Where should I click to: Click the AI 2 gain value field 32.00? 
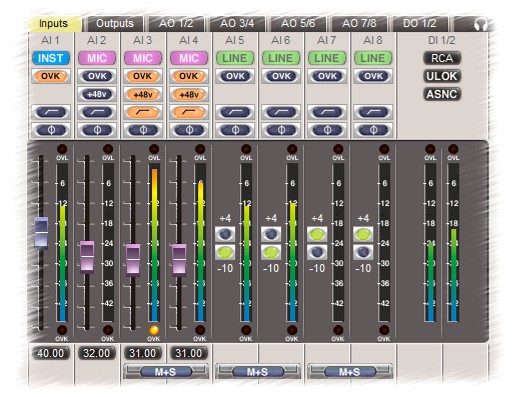tap(97, 353)
